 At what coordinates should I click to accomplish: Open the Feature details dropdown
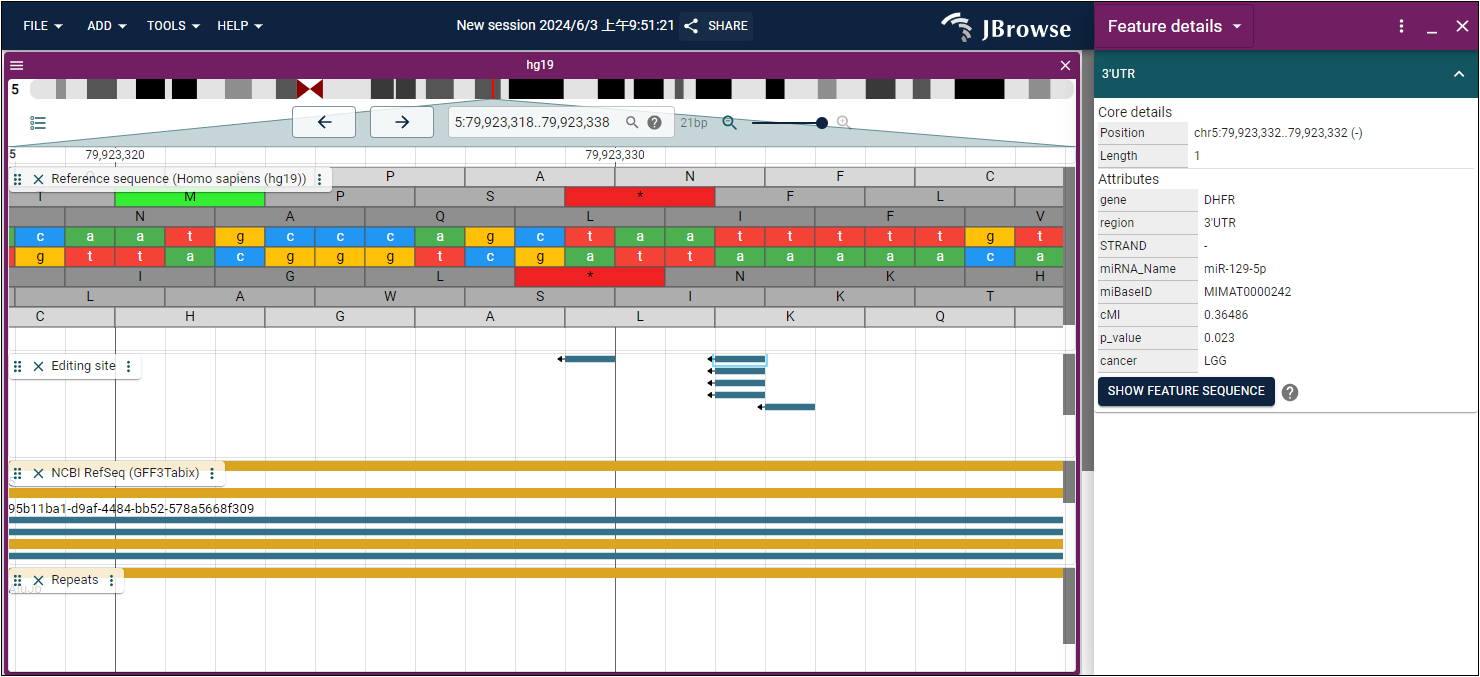(x=1174, y=27)
